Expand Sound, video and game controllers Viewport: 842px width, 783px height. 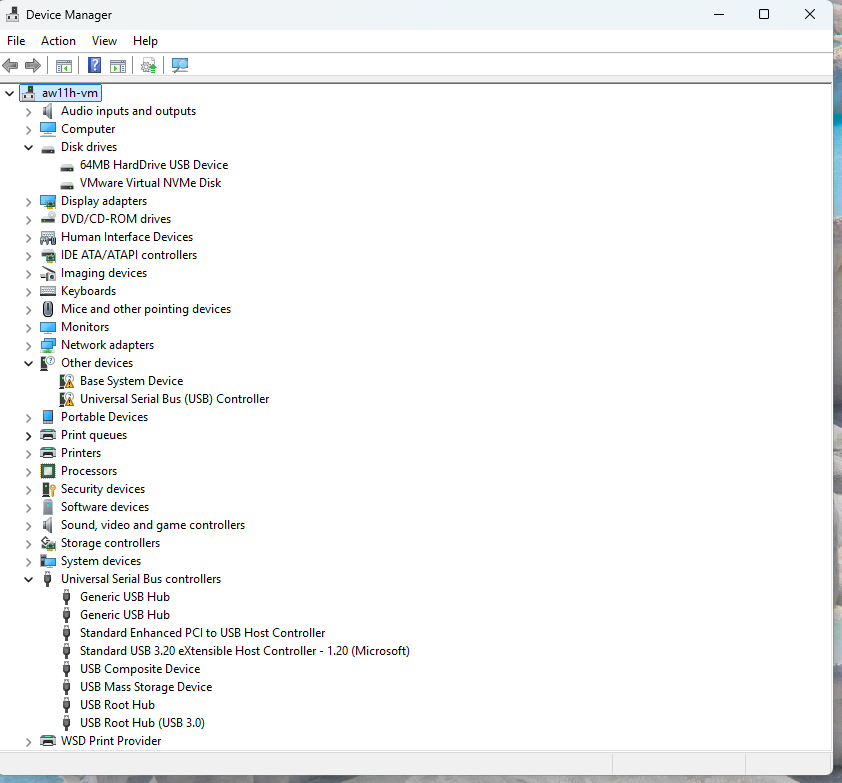click(28, 526)
